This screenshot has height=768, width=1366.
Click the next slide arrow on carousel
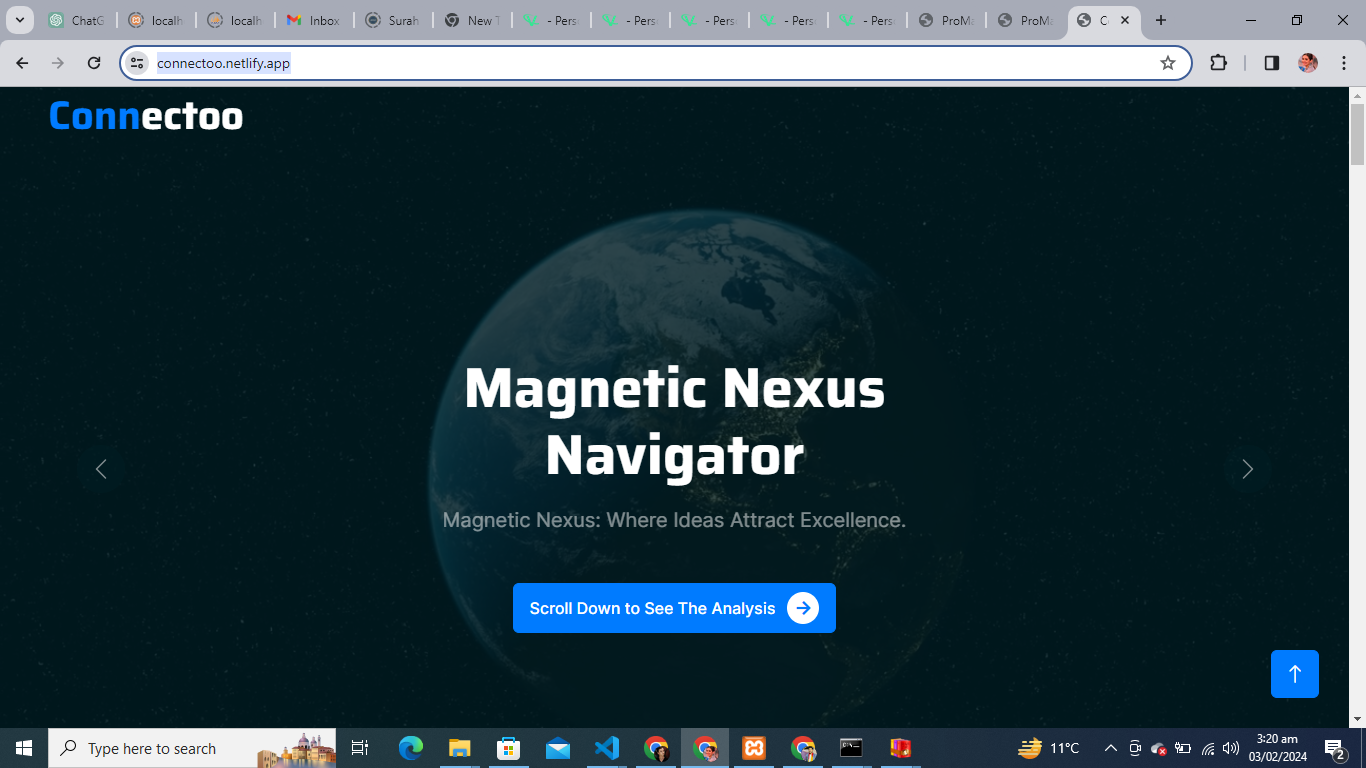coord(1247,469)
